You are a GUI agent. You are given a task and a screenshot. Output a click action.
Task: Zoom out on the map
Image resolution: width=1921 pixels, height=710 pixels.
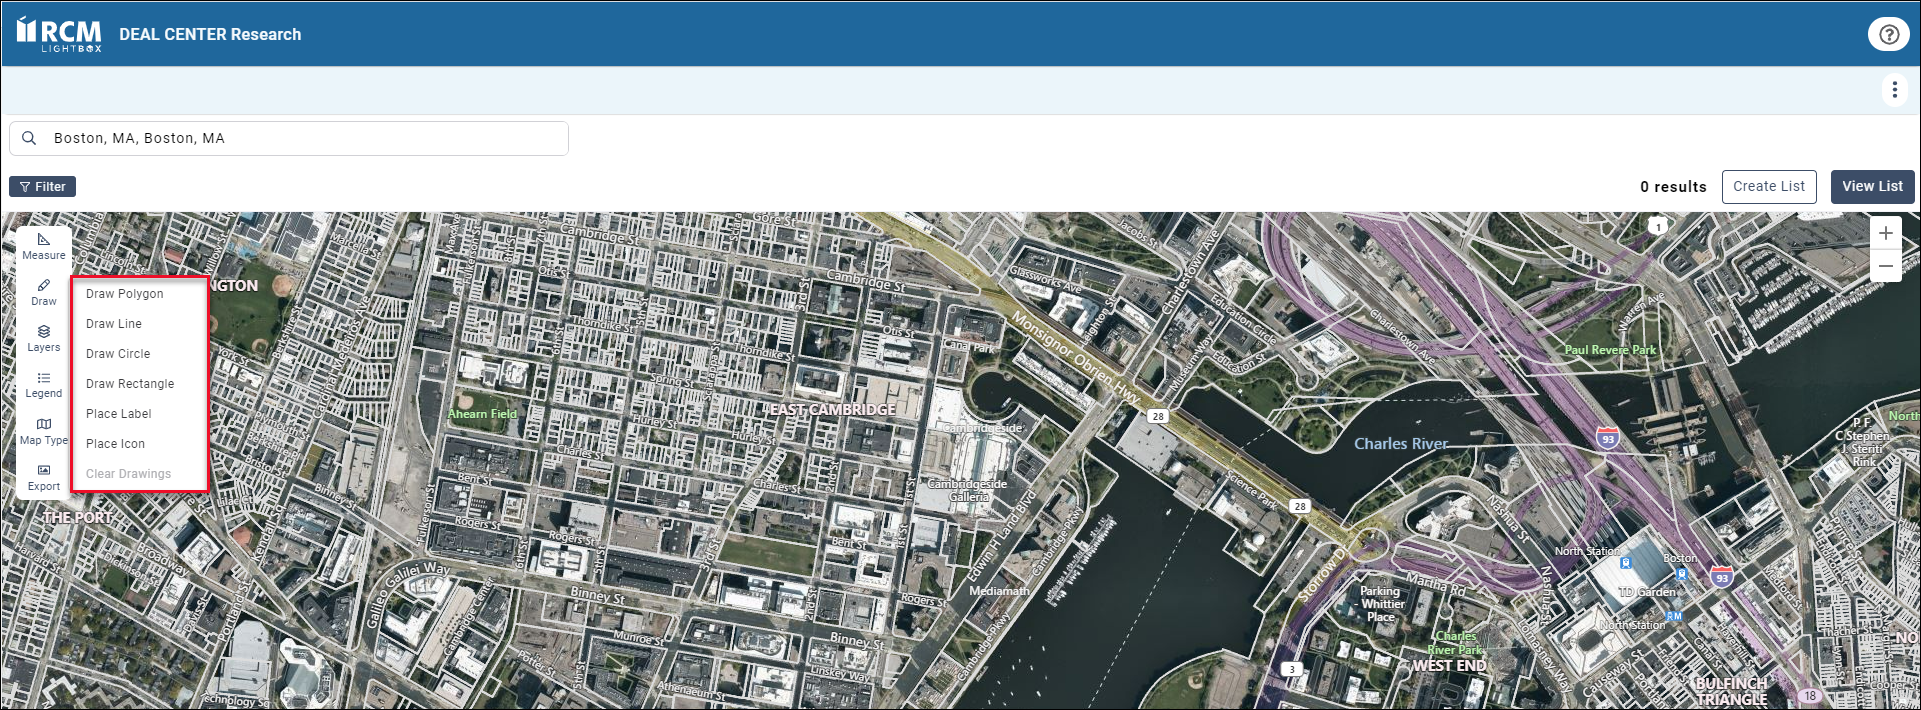(1885, 266)
